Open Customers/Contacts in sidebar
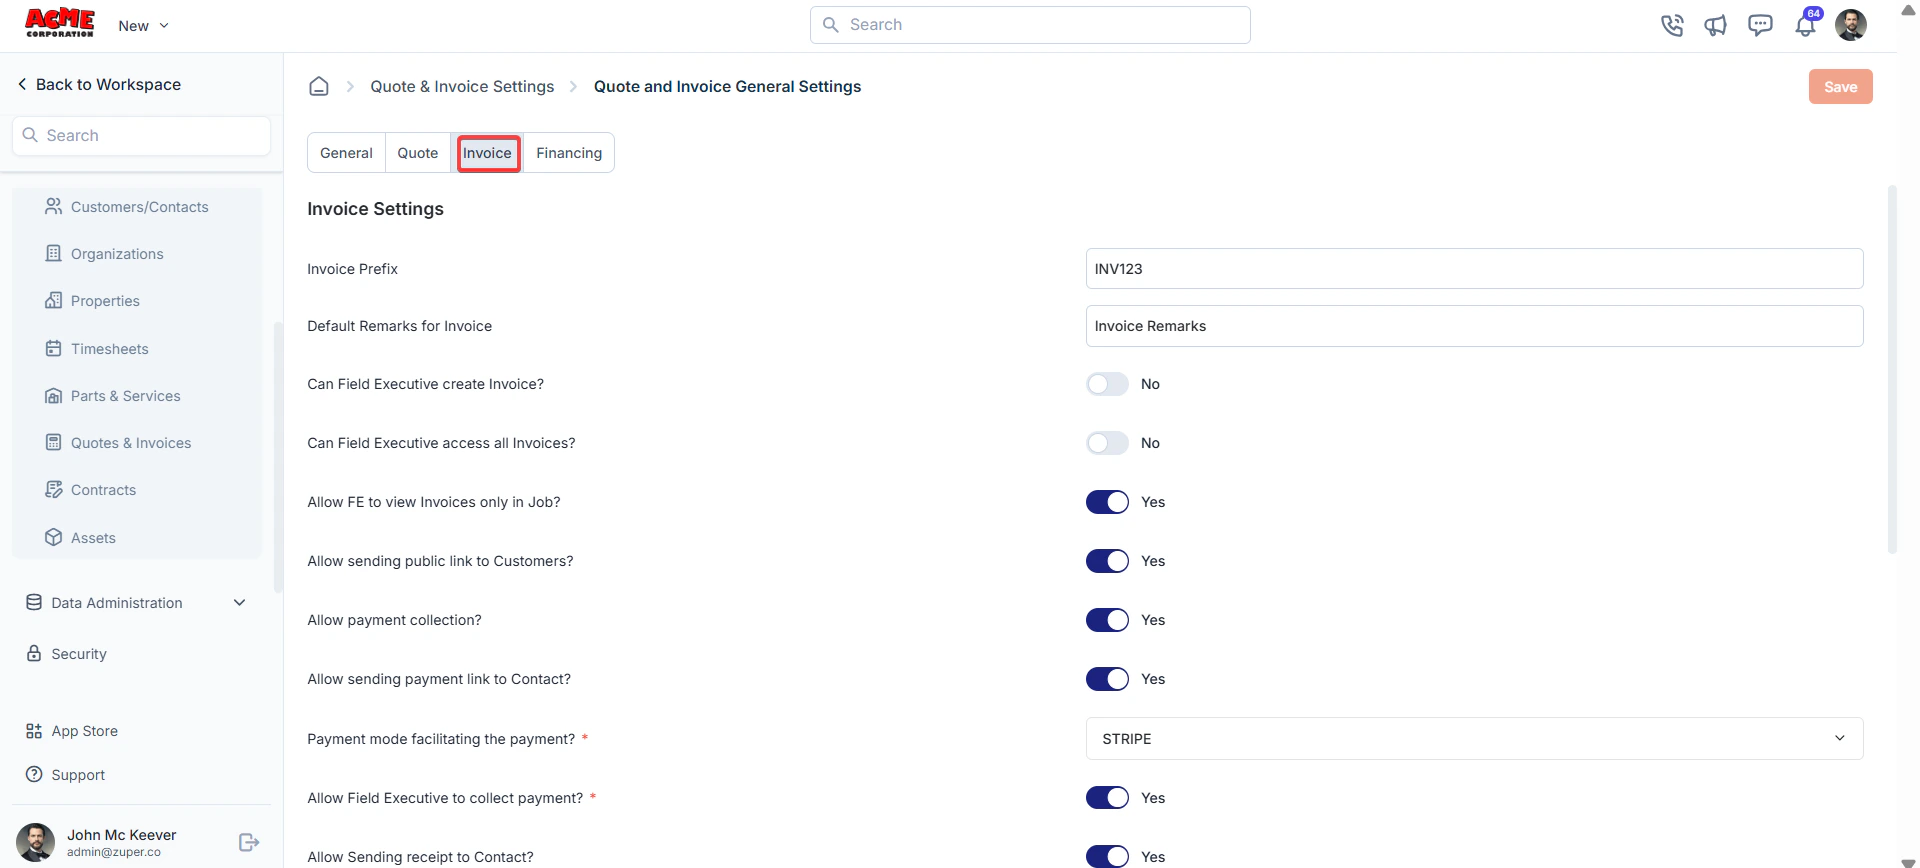This screenshot has width=1920, height=868. (139, 206)
